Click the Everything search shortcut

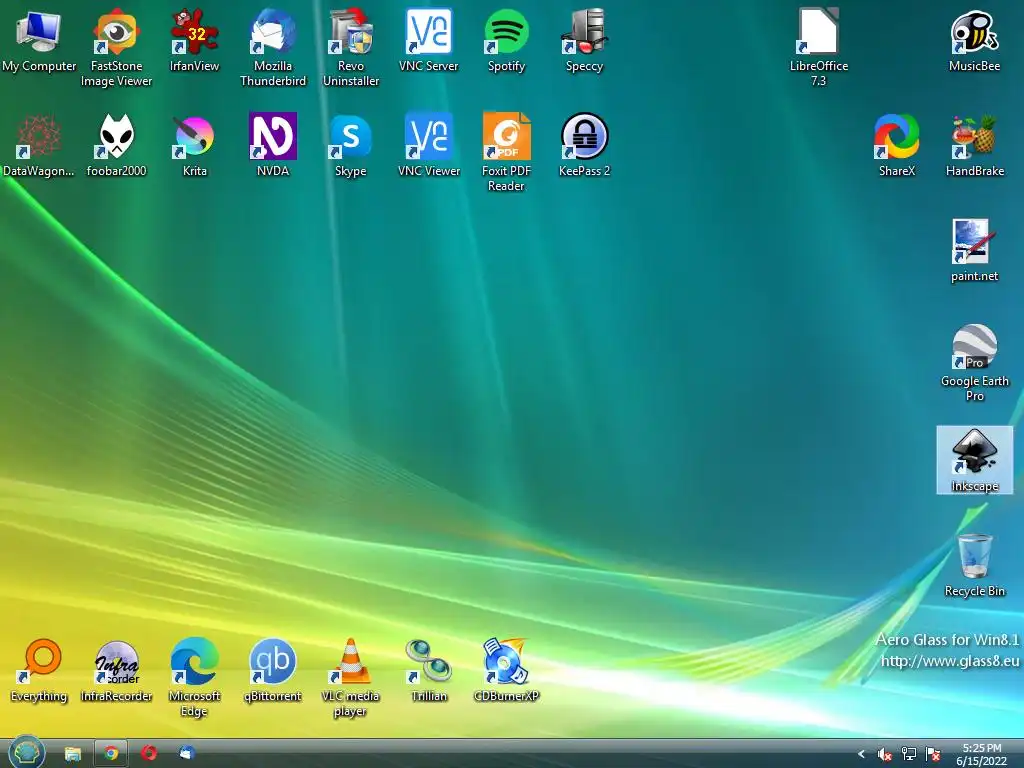(x=39, y=671)
